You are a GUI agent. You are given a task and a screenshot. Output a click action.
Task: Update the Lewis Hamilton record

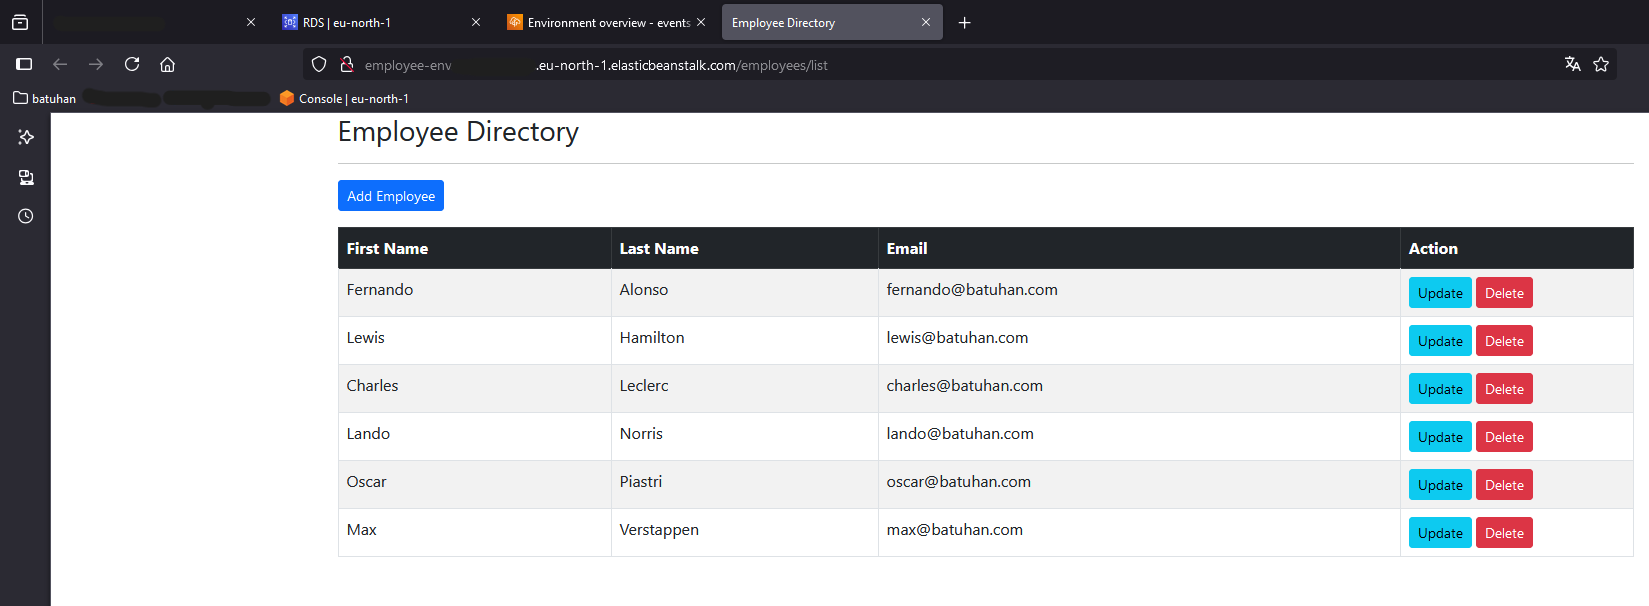click(x=1440, y=341)
